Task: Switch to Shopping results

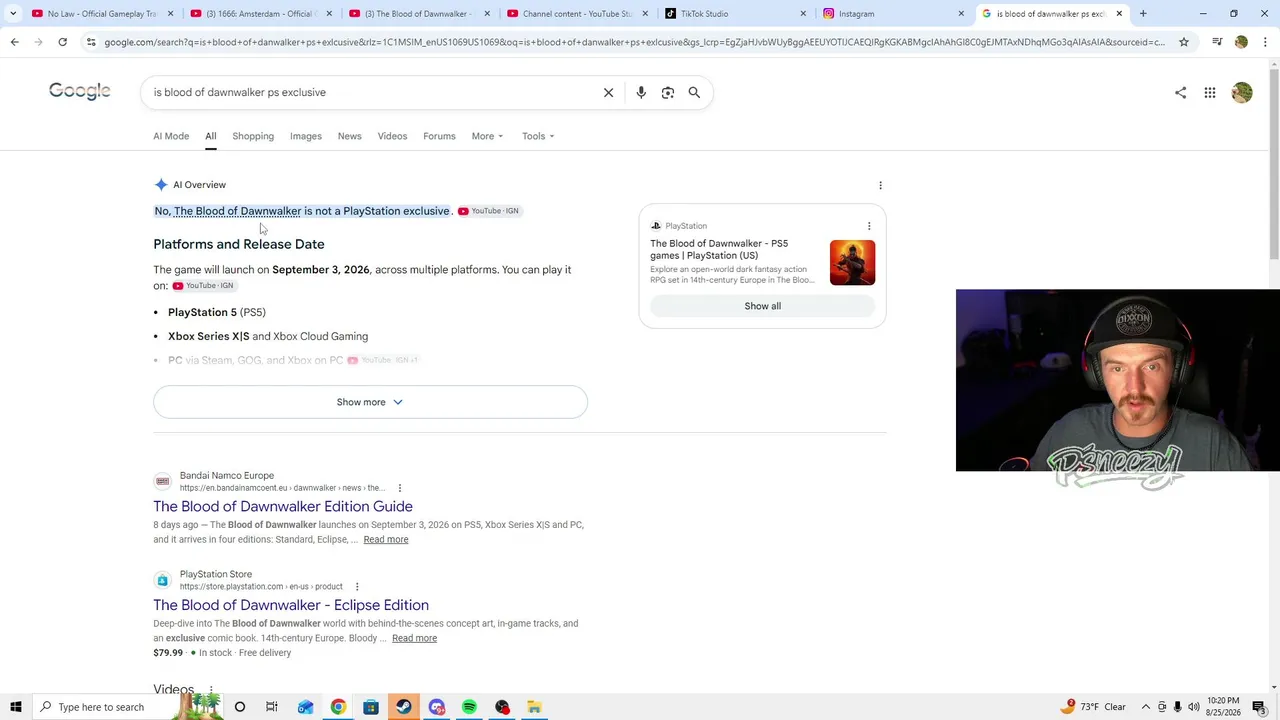Action: click(x=253, y=136)
